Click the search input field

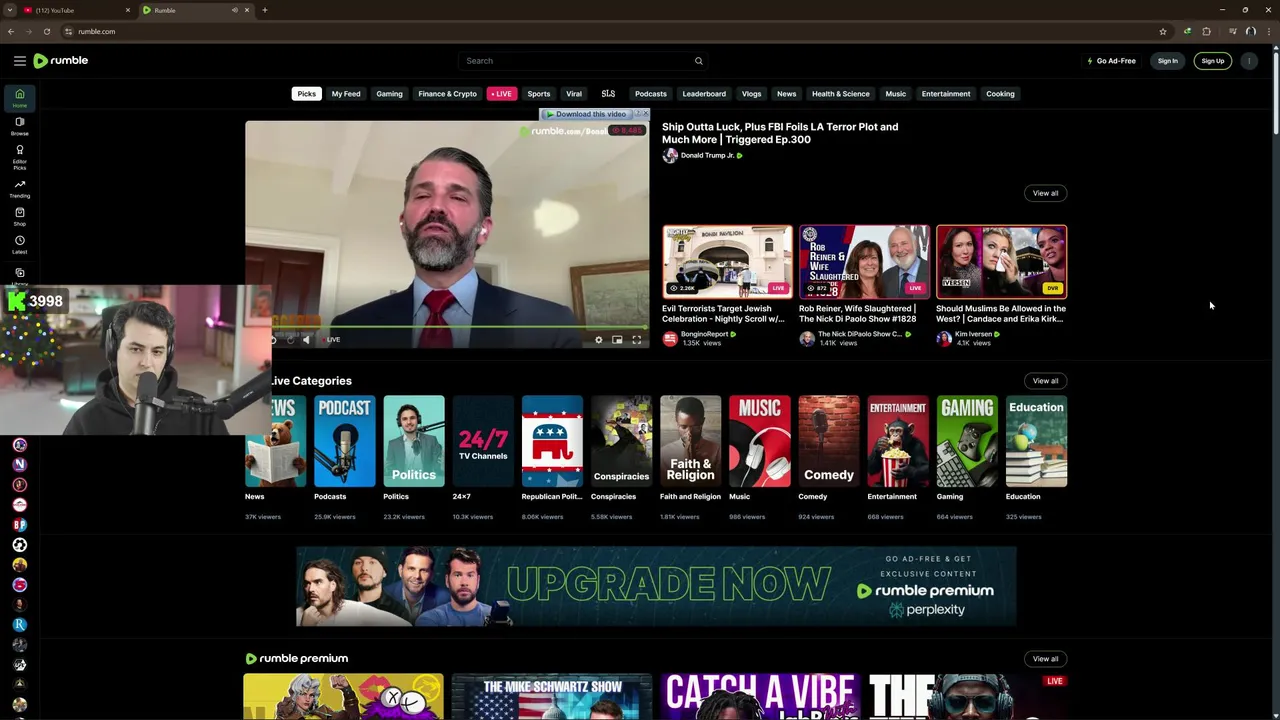pyautogui.click(x=575, y=61)
